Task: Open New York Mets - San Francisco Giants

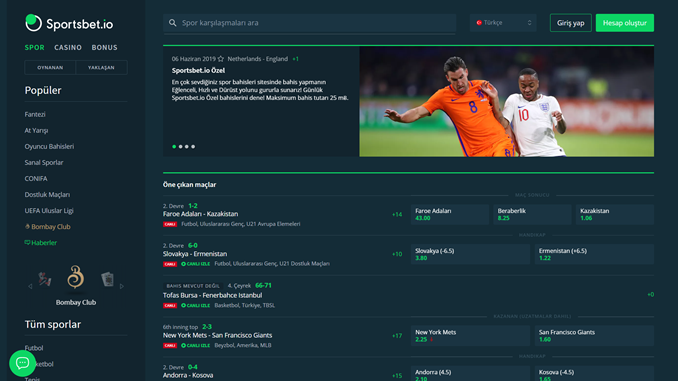Action: pyautogui.click(x=217, y=335)
